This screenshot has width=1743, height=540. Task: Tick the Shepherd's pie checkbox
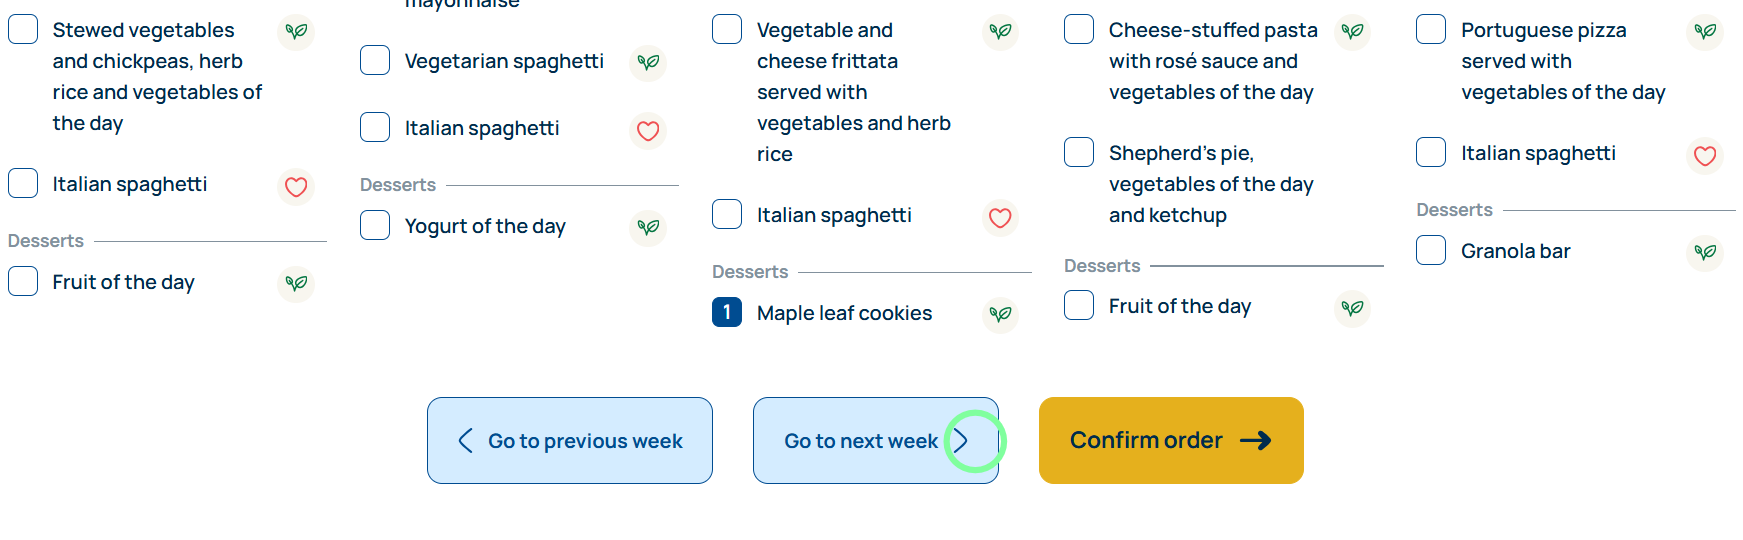[x=1079, y=152]
